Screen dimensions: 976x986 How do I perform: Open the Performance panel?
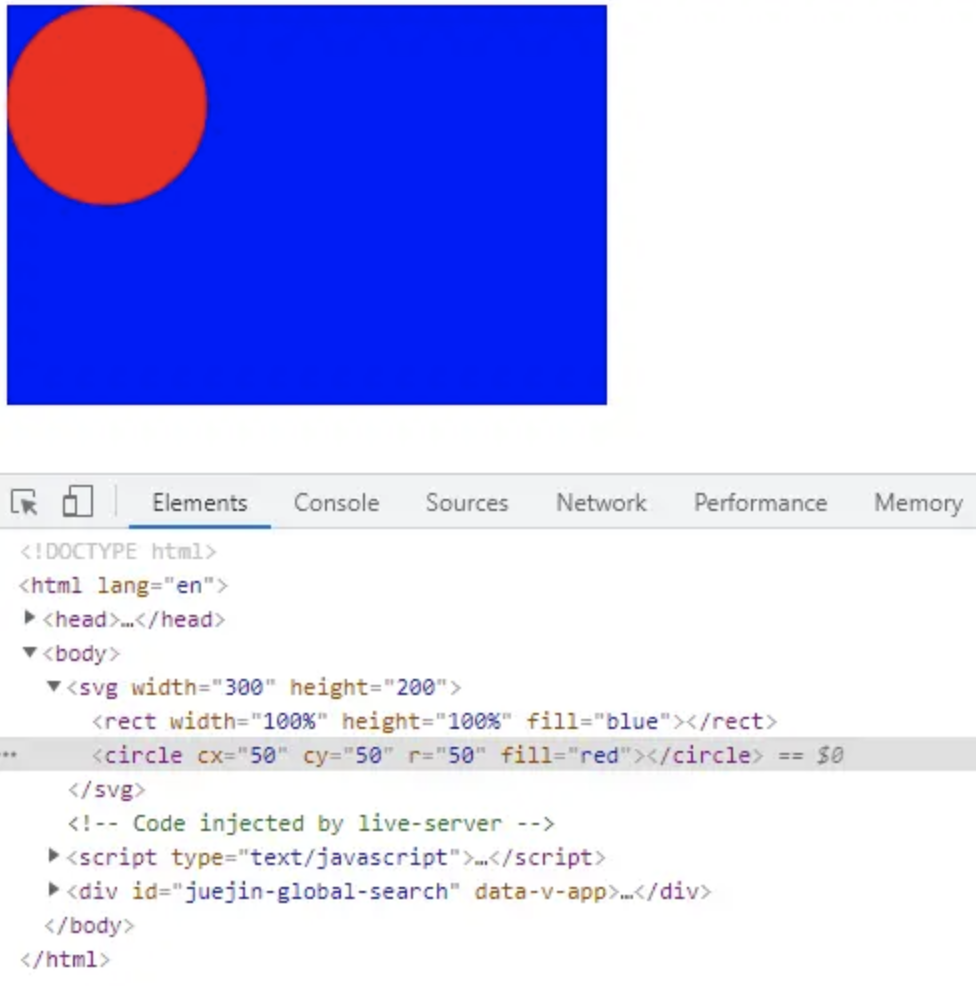click(759, 503)
